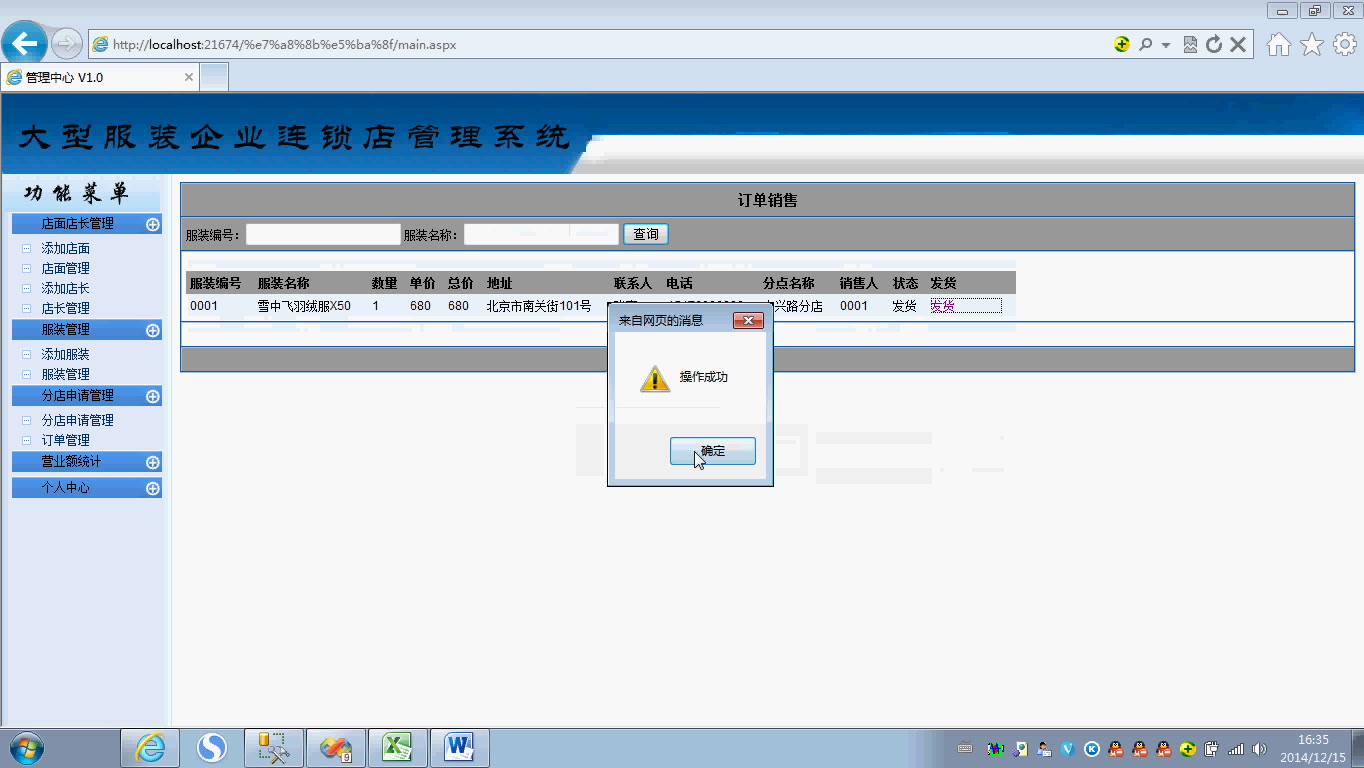The image size is (1364, 768).
Task: Click the browser forward arrow
Action: (x=66, y=43)
